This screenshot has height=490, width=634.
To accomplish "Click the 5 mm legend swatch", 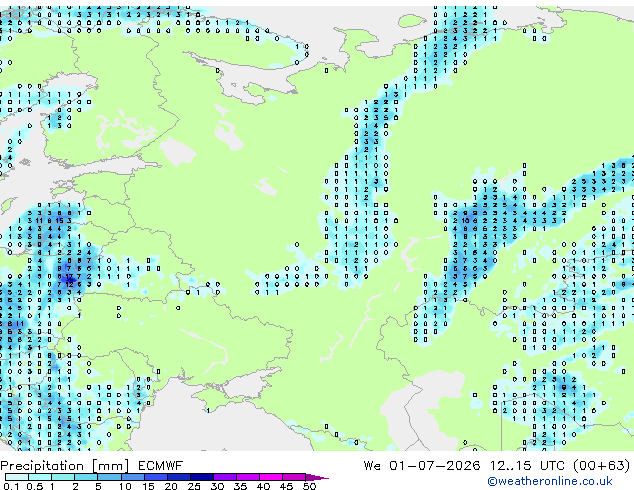I will pos(109,477).
